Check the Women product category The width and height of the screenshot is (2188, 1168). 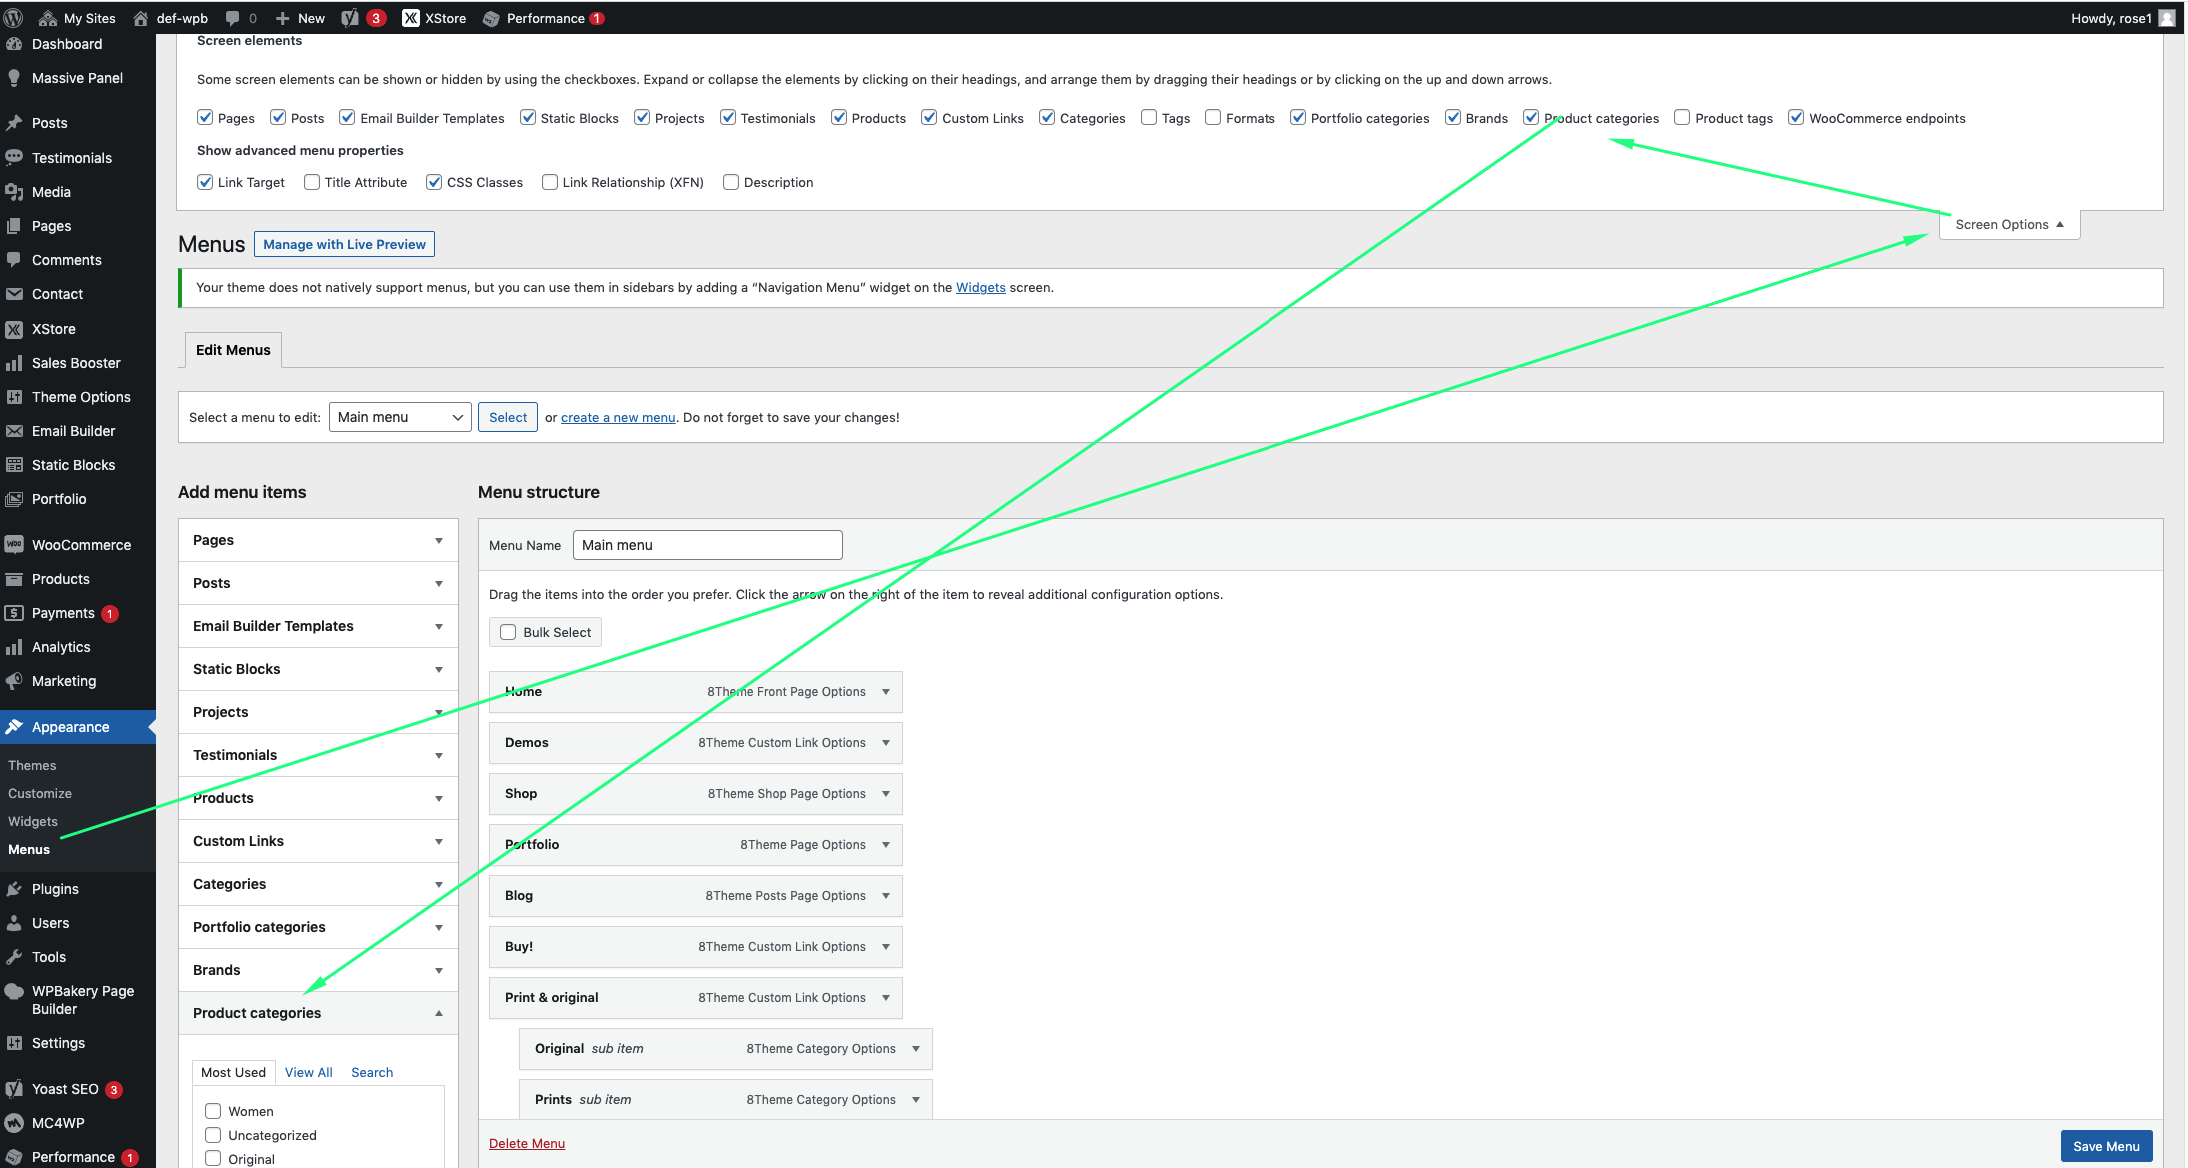click(213, 1111)
